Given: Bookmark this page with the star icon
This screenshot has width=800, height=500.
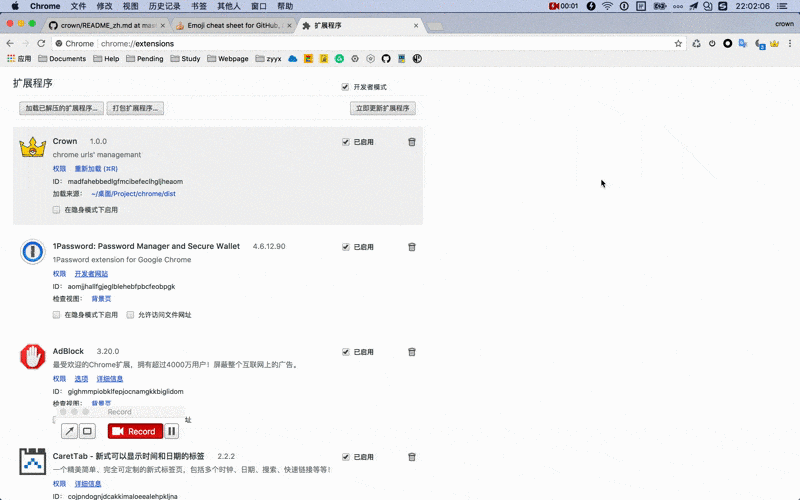Looking at the screenshot, I should (x=678, y=43).
